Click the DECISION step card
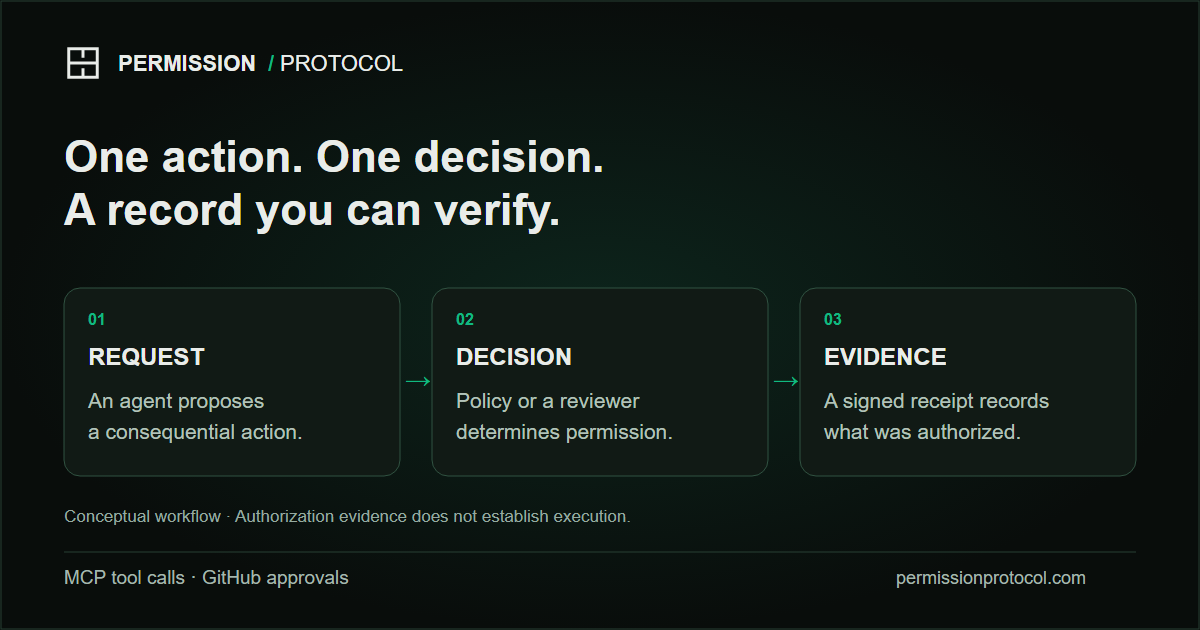The height and width of the screenshot is (630, 1200). pos(600,382)
